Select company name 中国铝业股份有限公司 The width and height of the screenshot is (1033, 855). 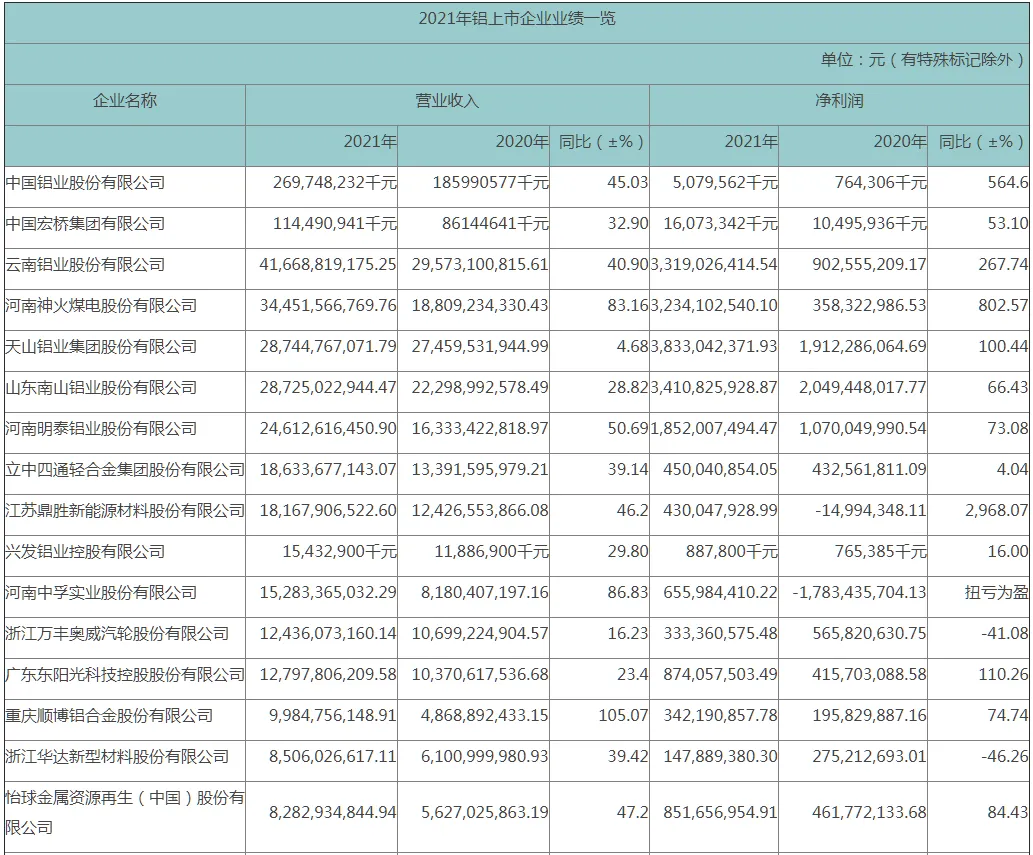coord(85,182)
